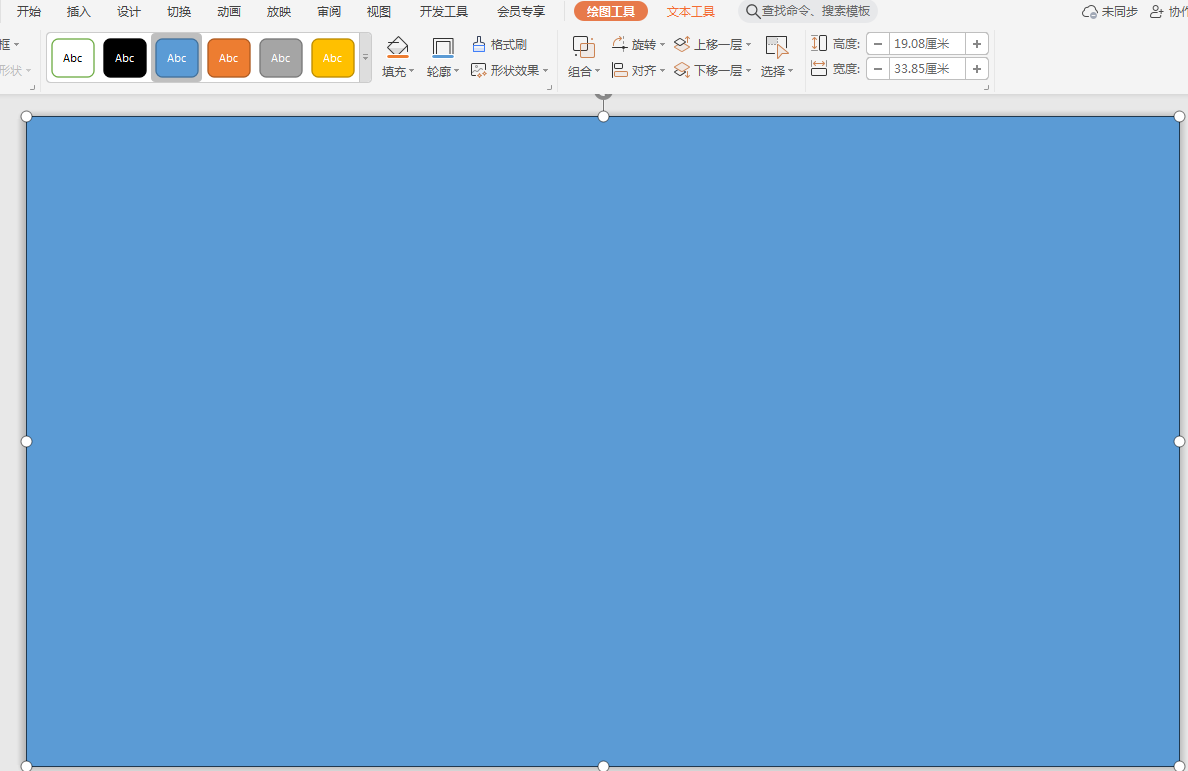This screenshot has height=771, width=1188.
Task: Click the 高度 height icon
Action: (819, 43)
